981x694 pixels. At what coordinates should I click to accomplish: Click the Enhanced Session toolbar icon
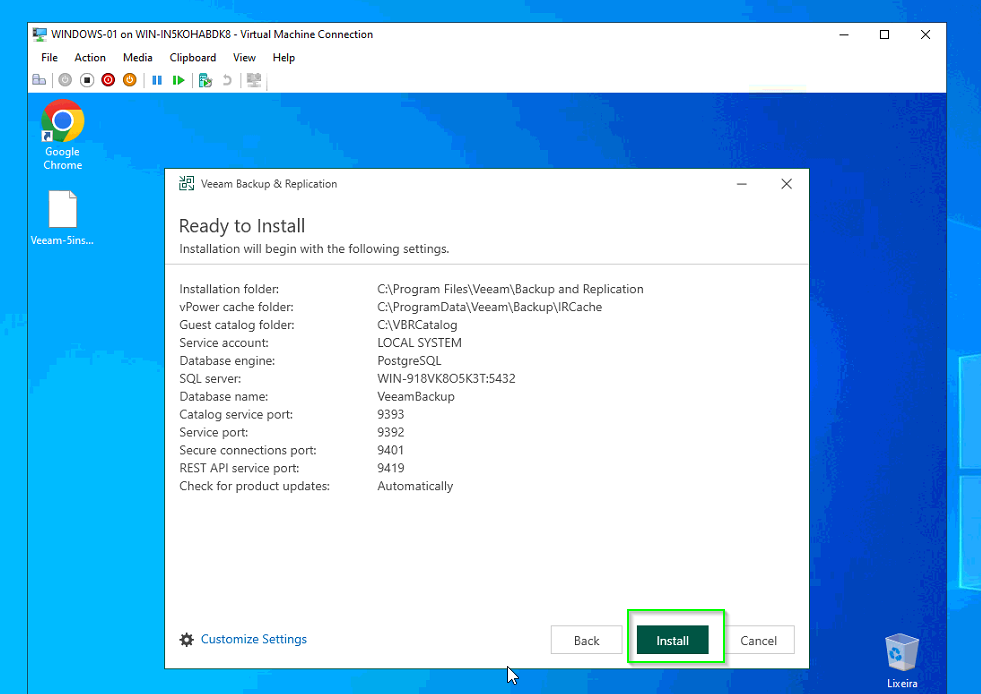[254, 80]
